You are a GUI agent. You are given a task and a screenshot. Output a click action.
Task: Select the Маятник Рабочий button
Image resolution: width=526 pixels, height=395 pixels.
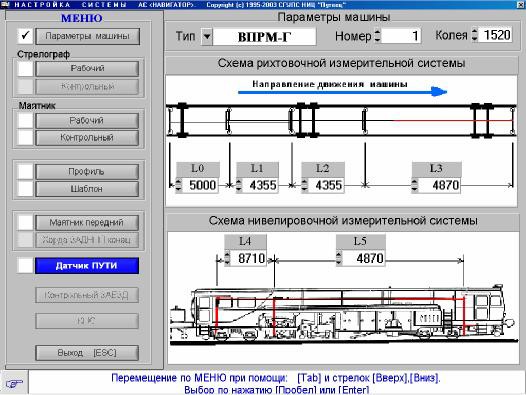coord(87,120)
